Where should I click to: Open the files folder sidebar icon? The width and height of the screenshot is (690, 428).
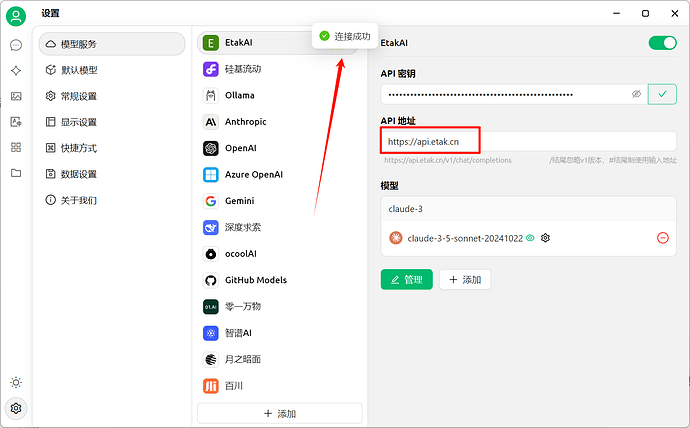(x=16, y=173)
